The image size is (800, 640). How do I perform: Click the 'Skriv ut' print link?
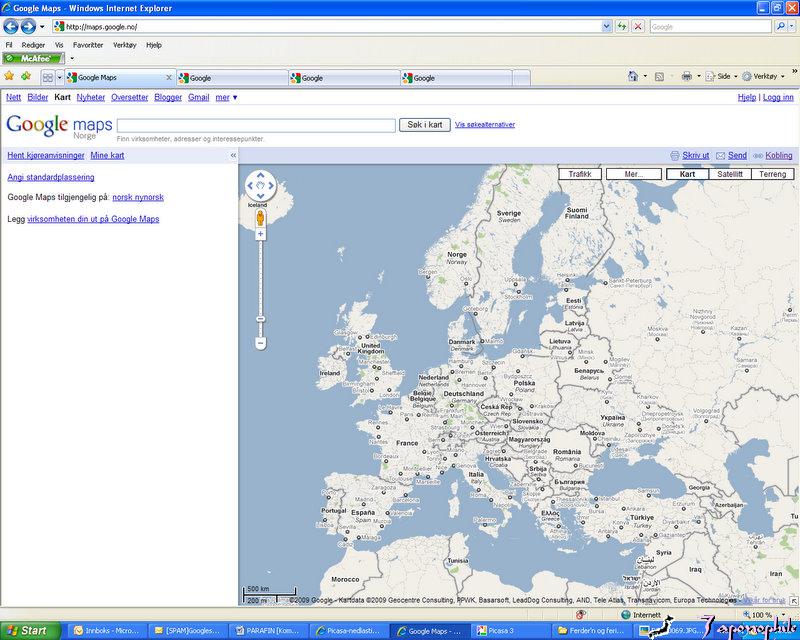[x=695, y=155]
